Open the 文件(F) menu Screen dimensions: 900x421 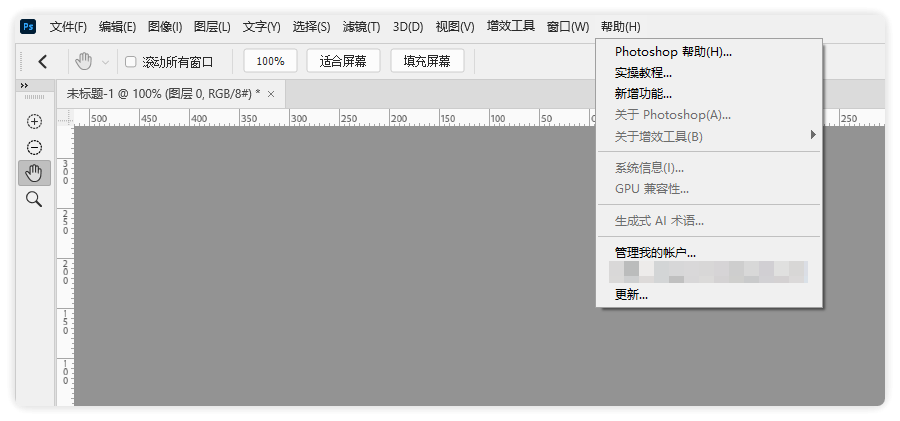(68, 26)
